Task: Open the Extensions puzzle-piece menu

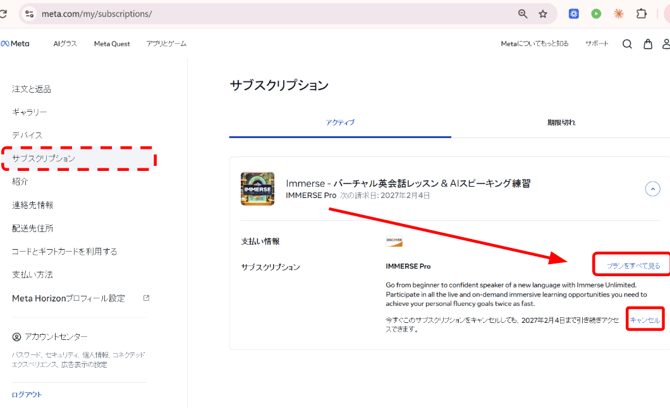Action: coord(641,14)
